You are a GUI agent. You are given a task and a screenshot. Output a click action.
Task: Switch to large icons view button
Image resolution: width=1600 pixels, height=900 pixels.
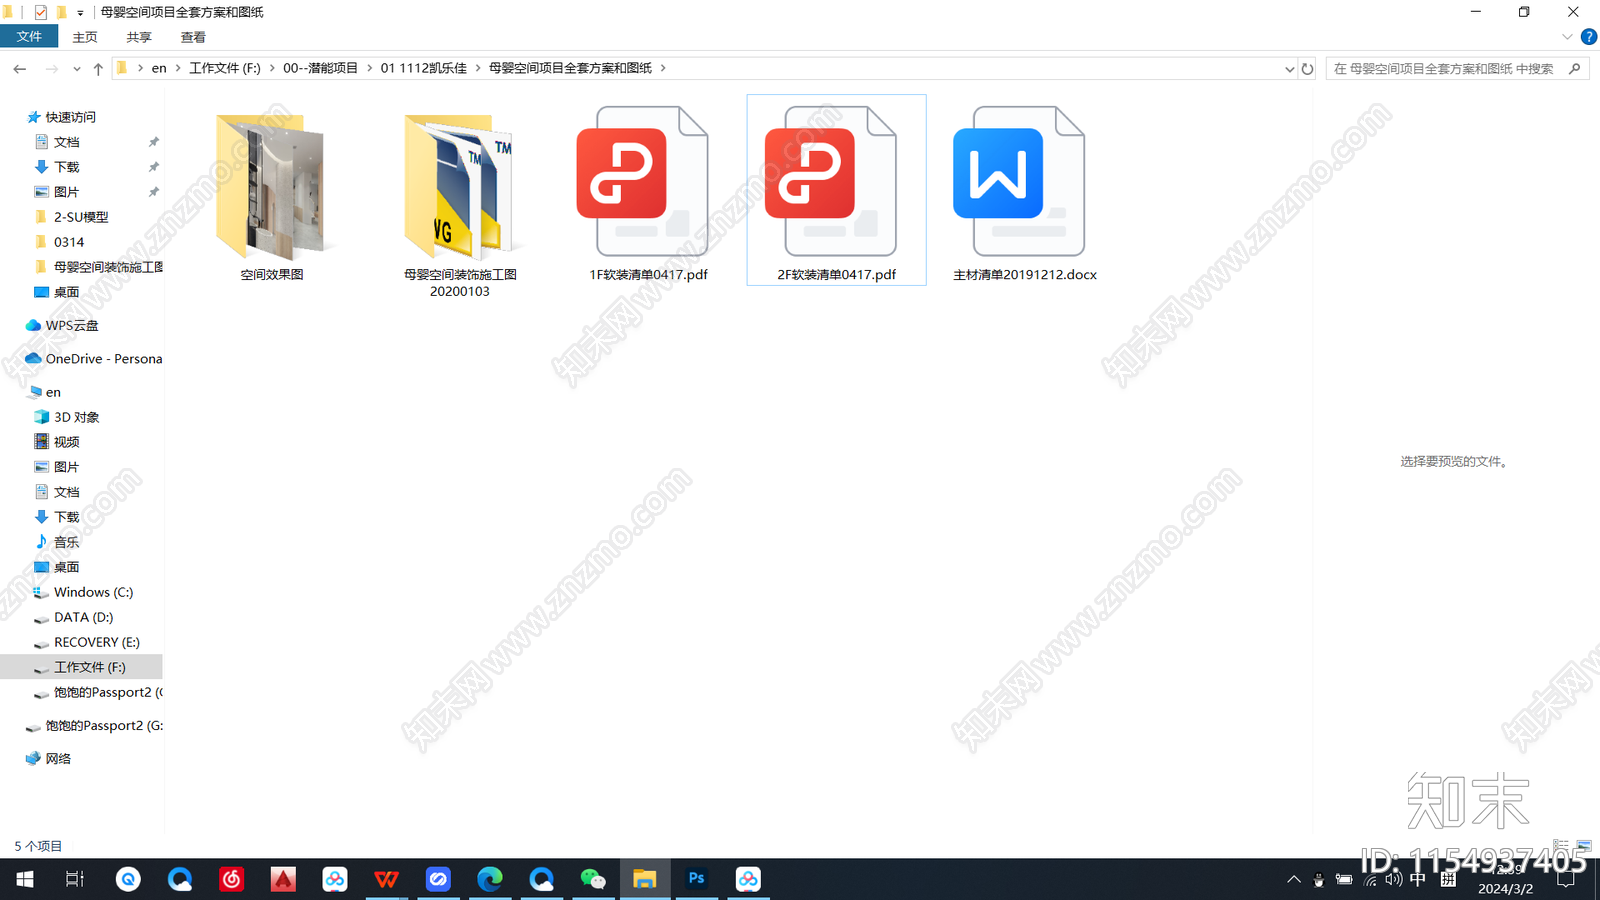click(1584, 846)
